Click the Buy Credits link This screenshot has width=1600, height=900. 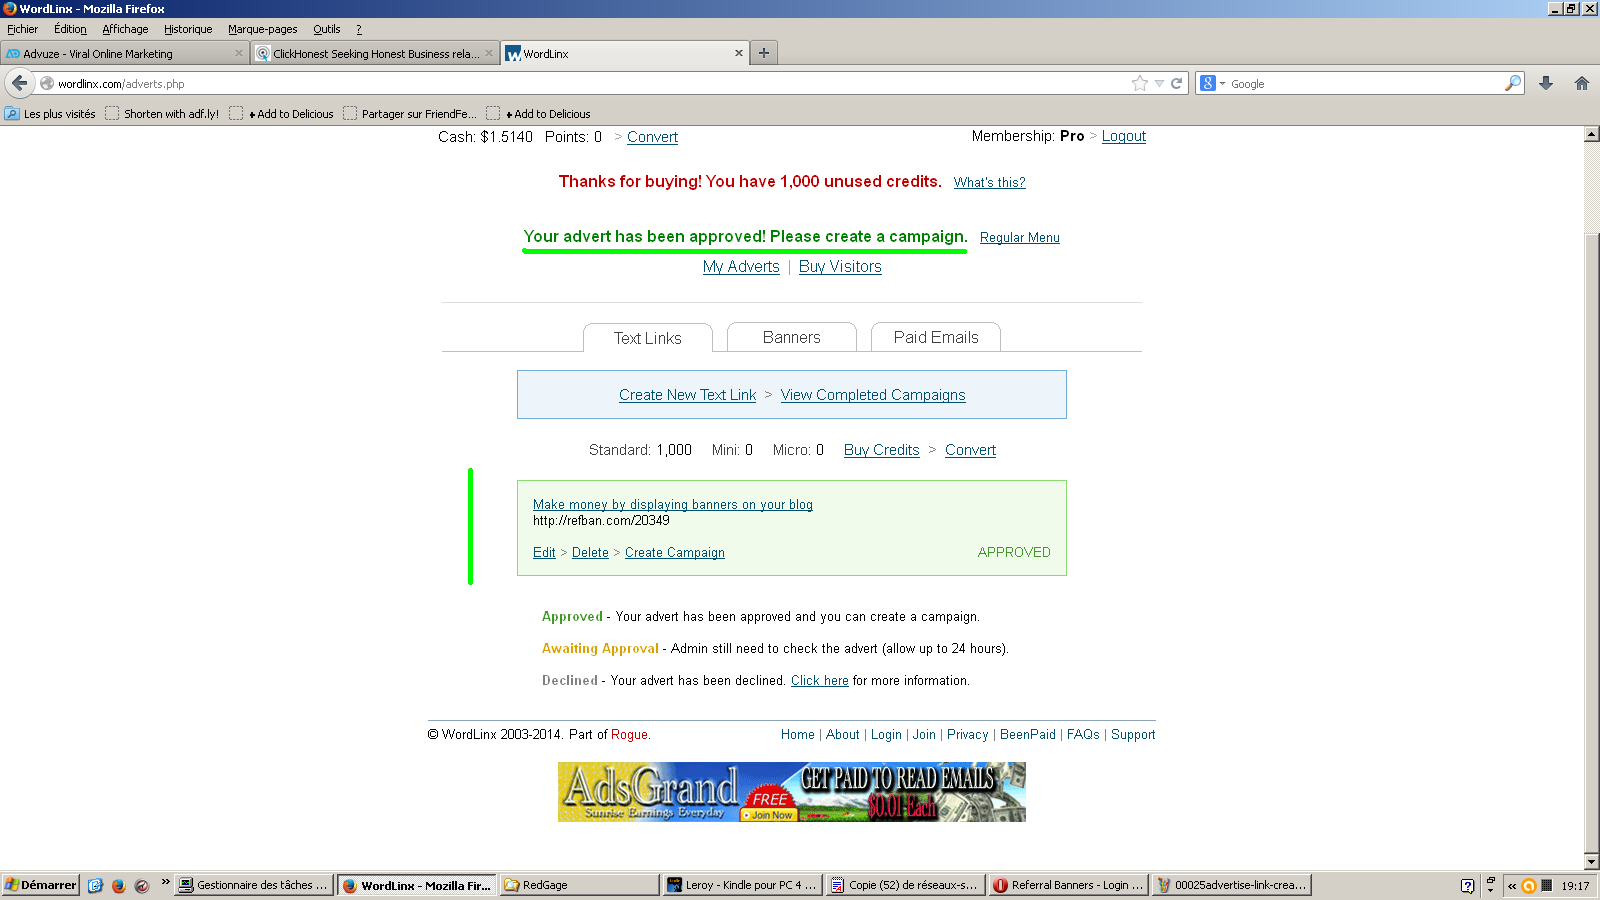pos(881,450)
